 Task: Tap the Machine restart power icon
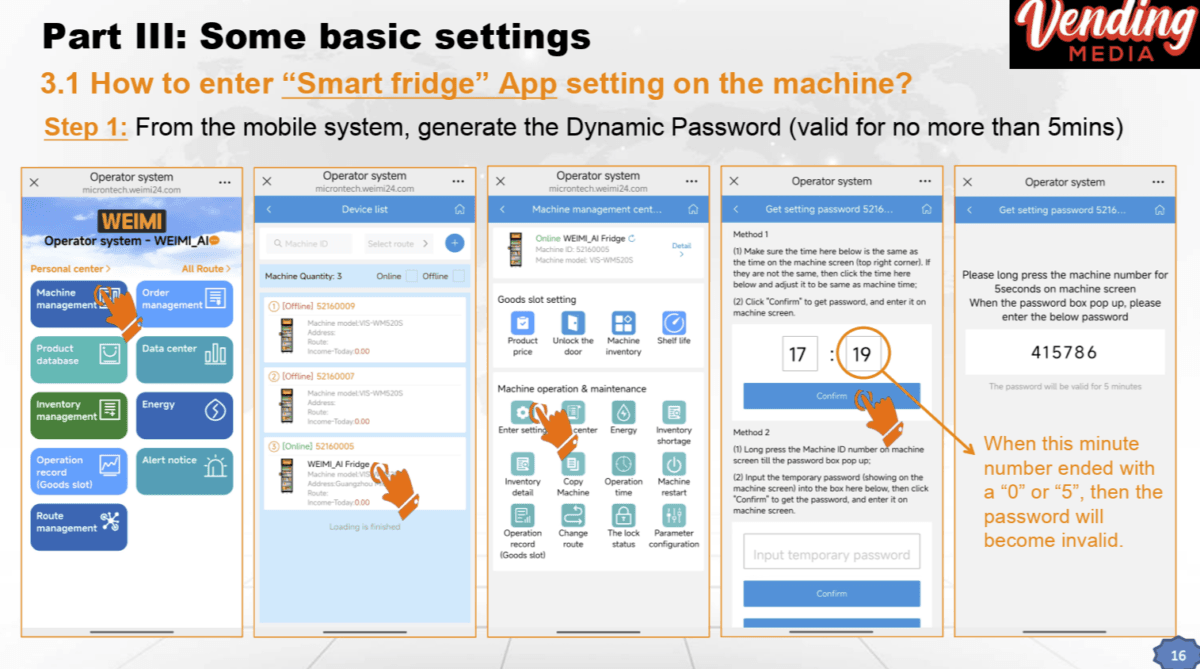click(x=674, y=465)
